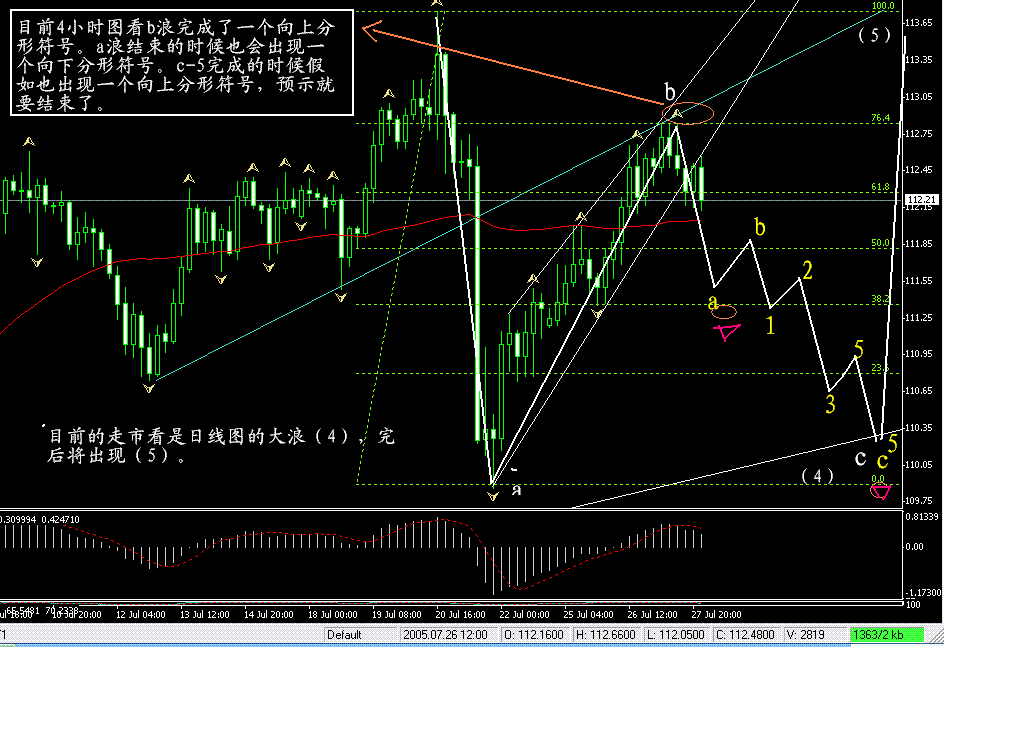Viewport: 1024px width, 742px height.
Task: Click the current price tag 112.21
Action: pyautogui.click(x=922, y=200)
